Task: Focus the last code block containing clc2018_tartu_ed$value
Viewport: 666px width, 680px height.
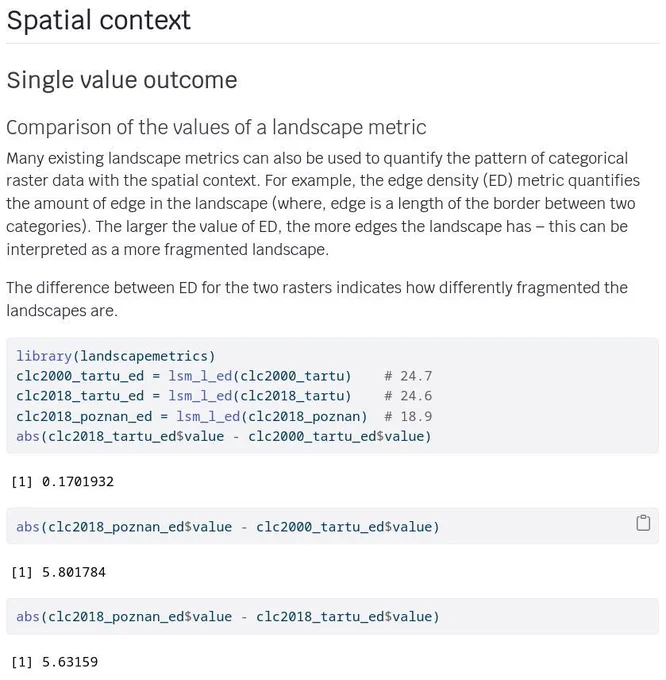Action: [333, 617]
